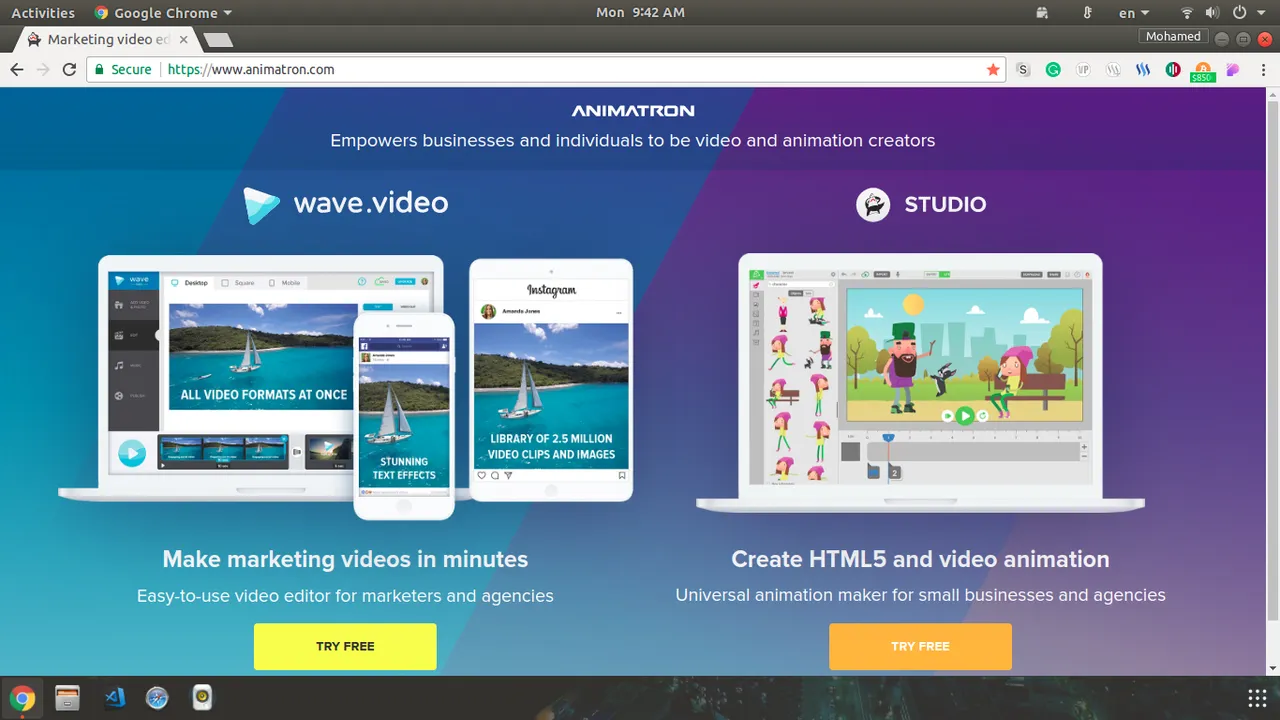Click the yellow TRY FREE button
This screenshot has width=1280, height=720.
click(345, 646)
